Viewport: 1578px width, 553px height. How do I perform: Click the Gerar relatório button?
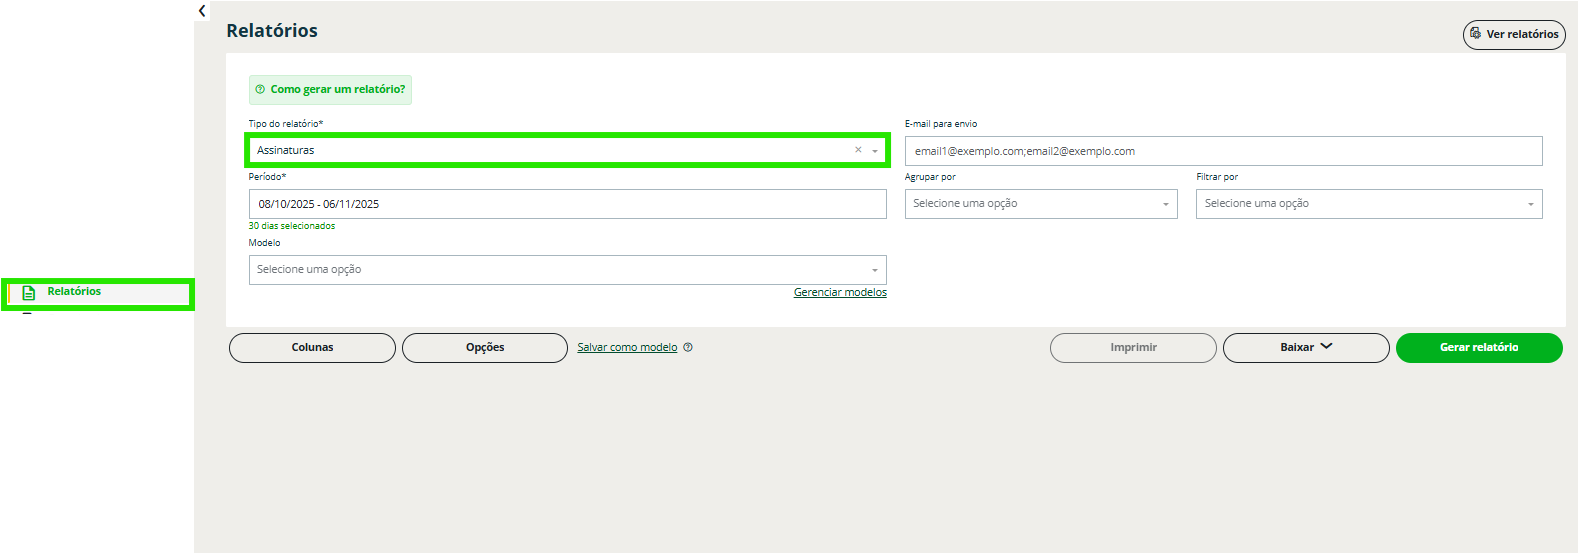tap(1478, 348)
